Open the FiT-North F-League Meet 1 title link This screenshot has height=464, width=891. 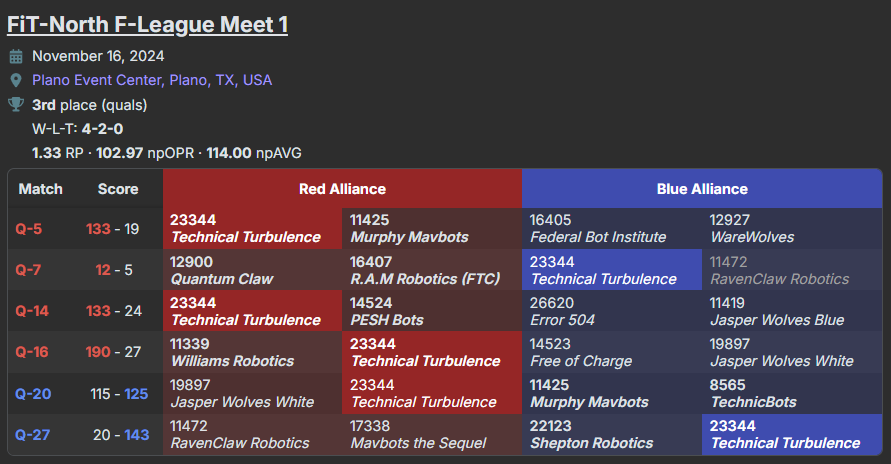pos(147,23)
